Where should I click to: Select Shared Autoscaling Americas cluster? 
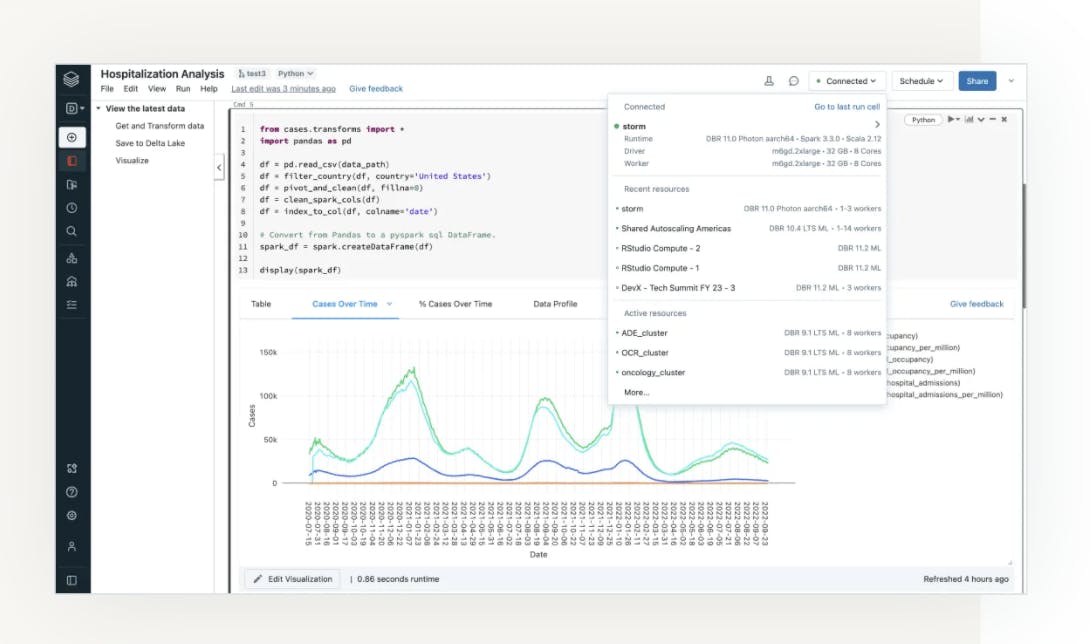point(676,229)
